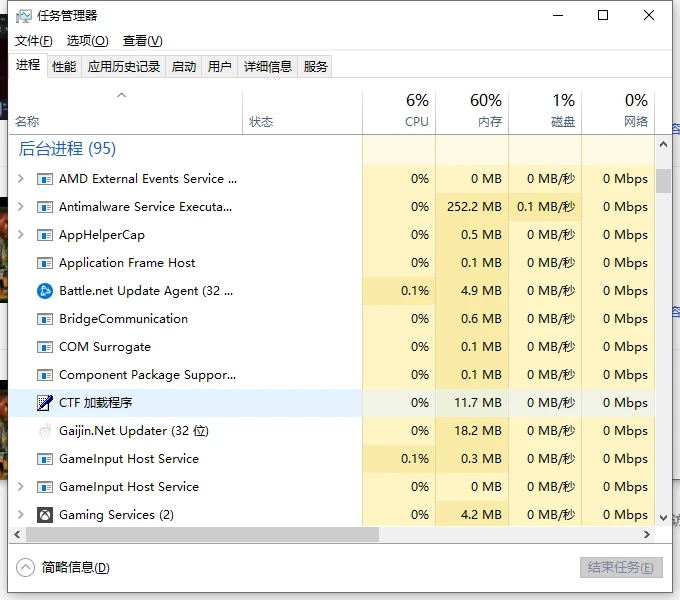Click the COM Surrogate process icon
The width and height of the screenshot is (680, 600).
point(44,347)
